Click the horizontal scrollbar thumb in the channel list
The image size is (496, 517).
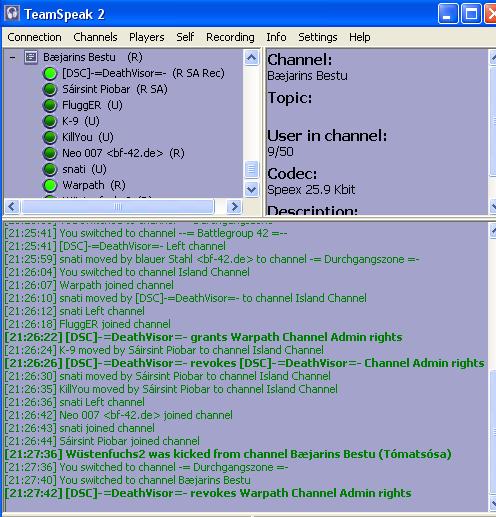pos(118,207)
